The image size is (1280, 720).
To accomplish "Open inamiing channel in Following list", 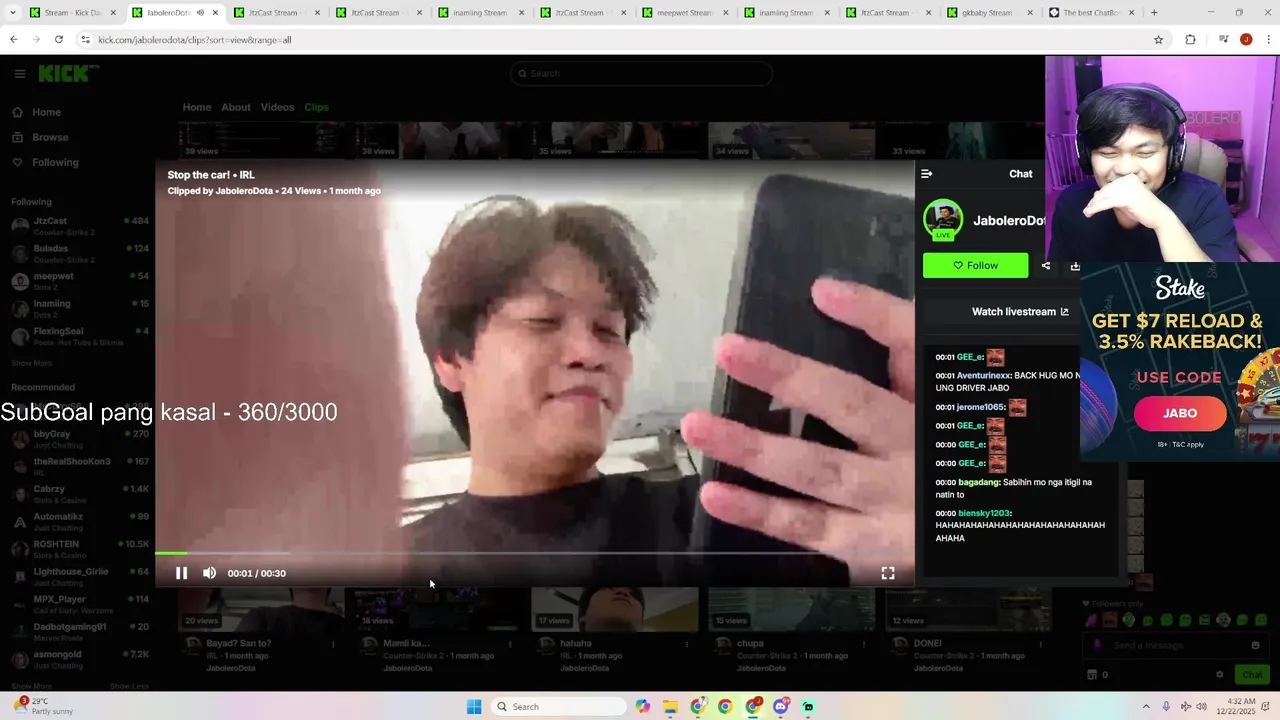I will tap(79, 308).
